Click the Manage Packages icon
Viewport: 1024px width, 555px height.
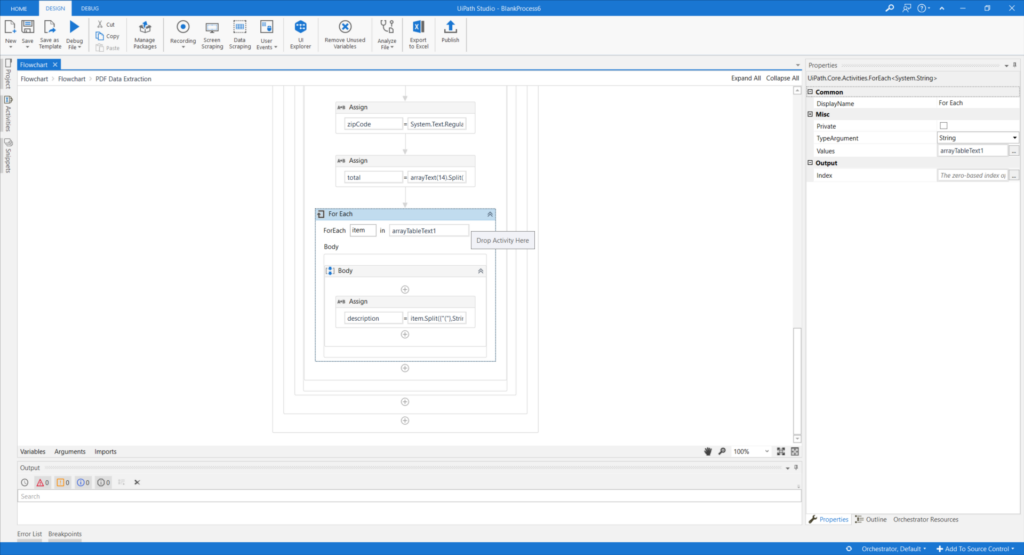[144, 34]
